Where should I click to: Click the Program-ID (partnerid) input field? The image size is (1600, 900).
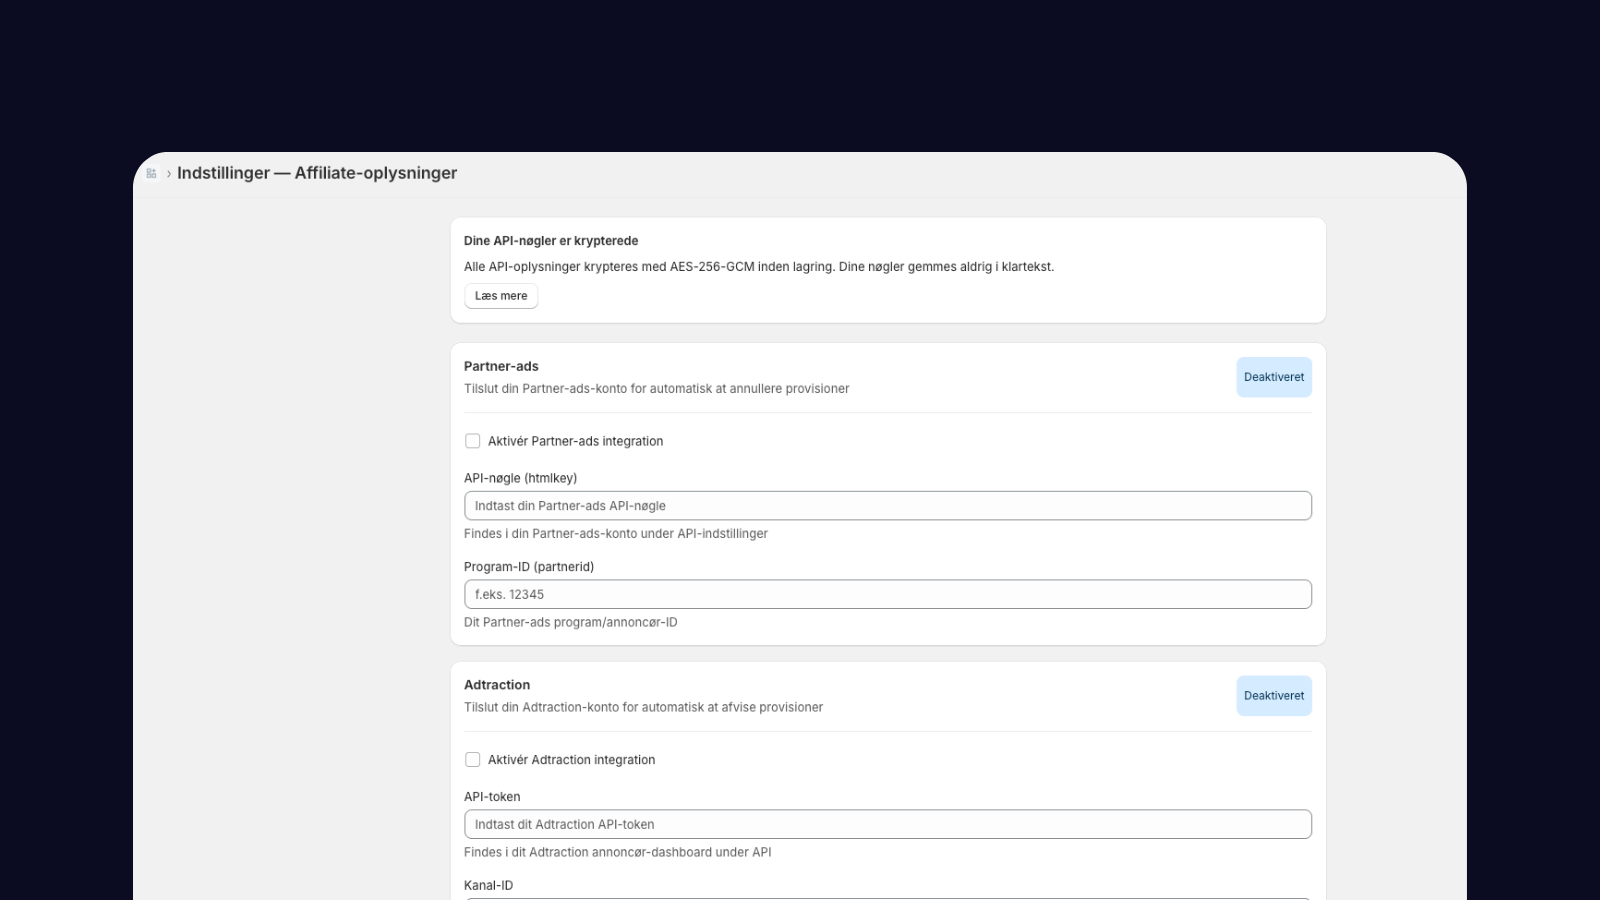(888, 594)
